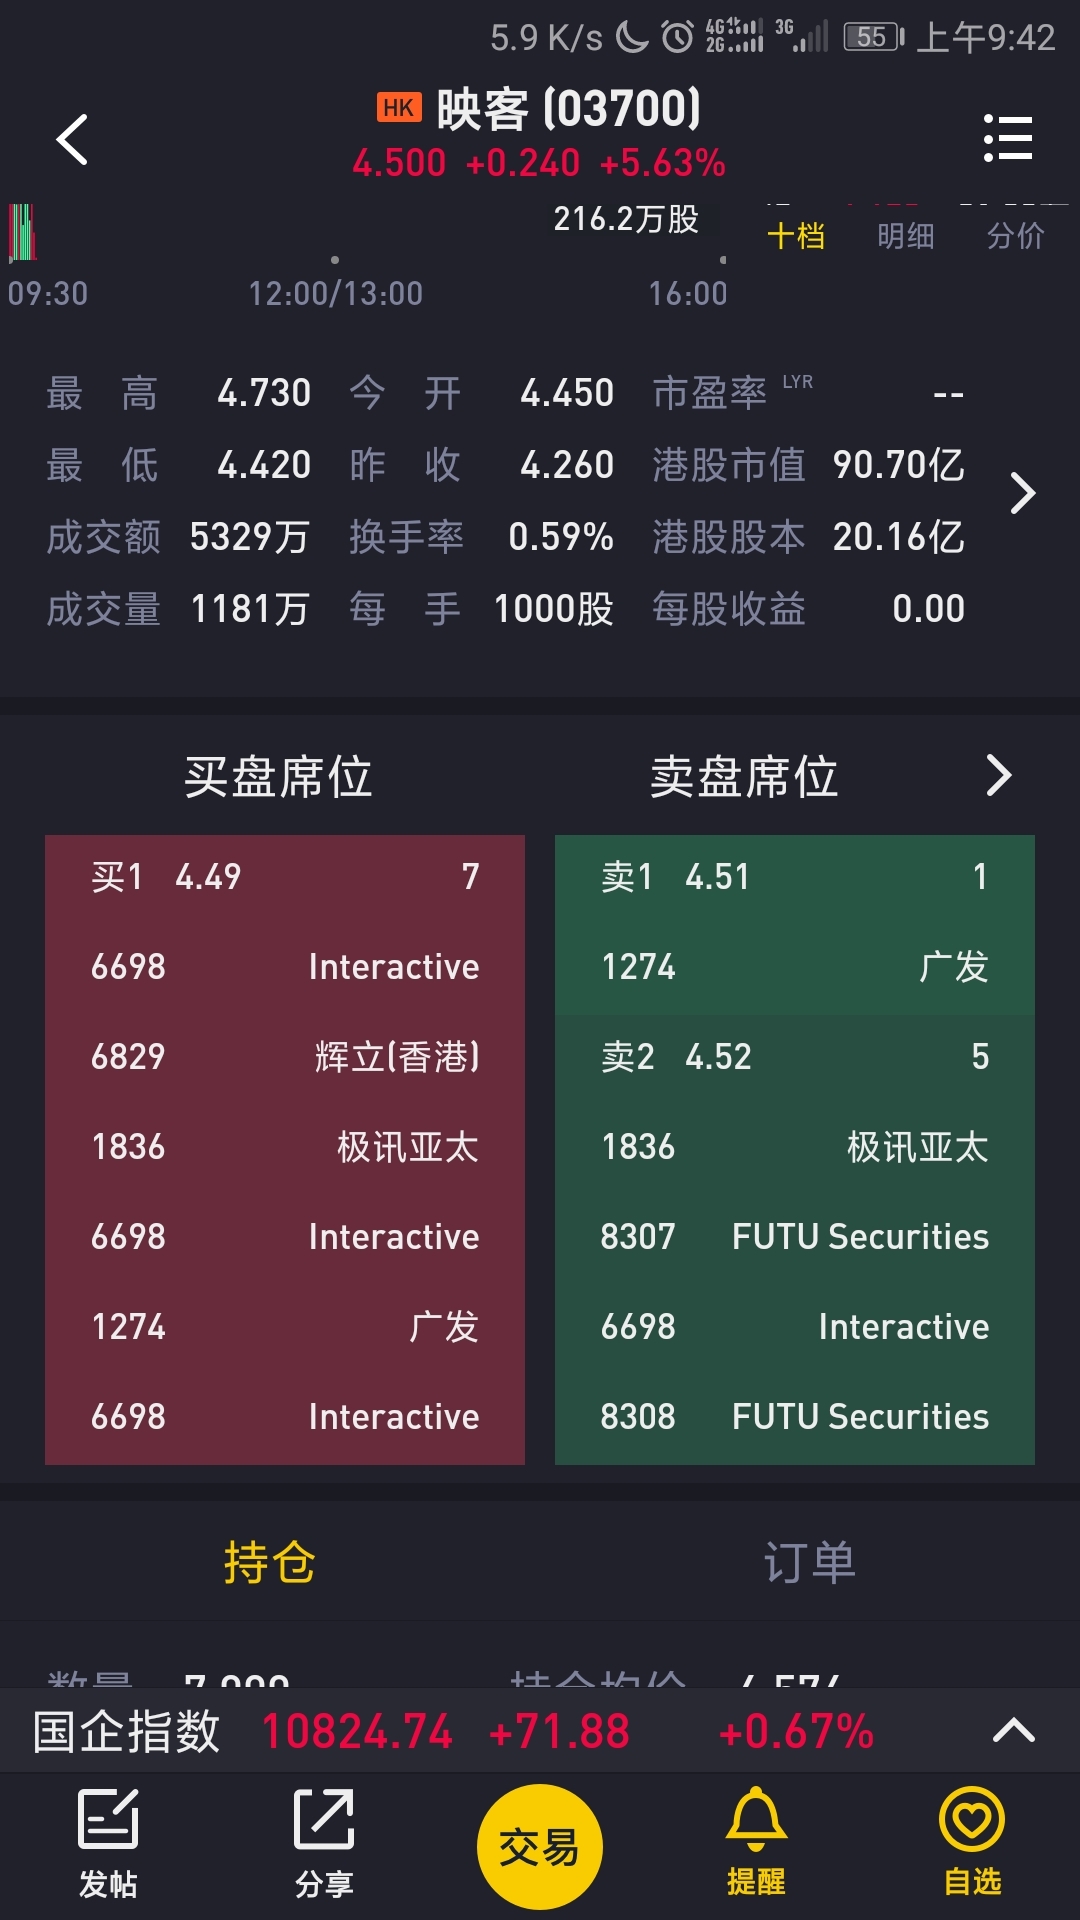Select the 分价 tab
The height and width of the screenshot is (1920, 1080).
pos(1016,236)
